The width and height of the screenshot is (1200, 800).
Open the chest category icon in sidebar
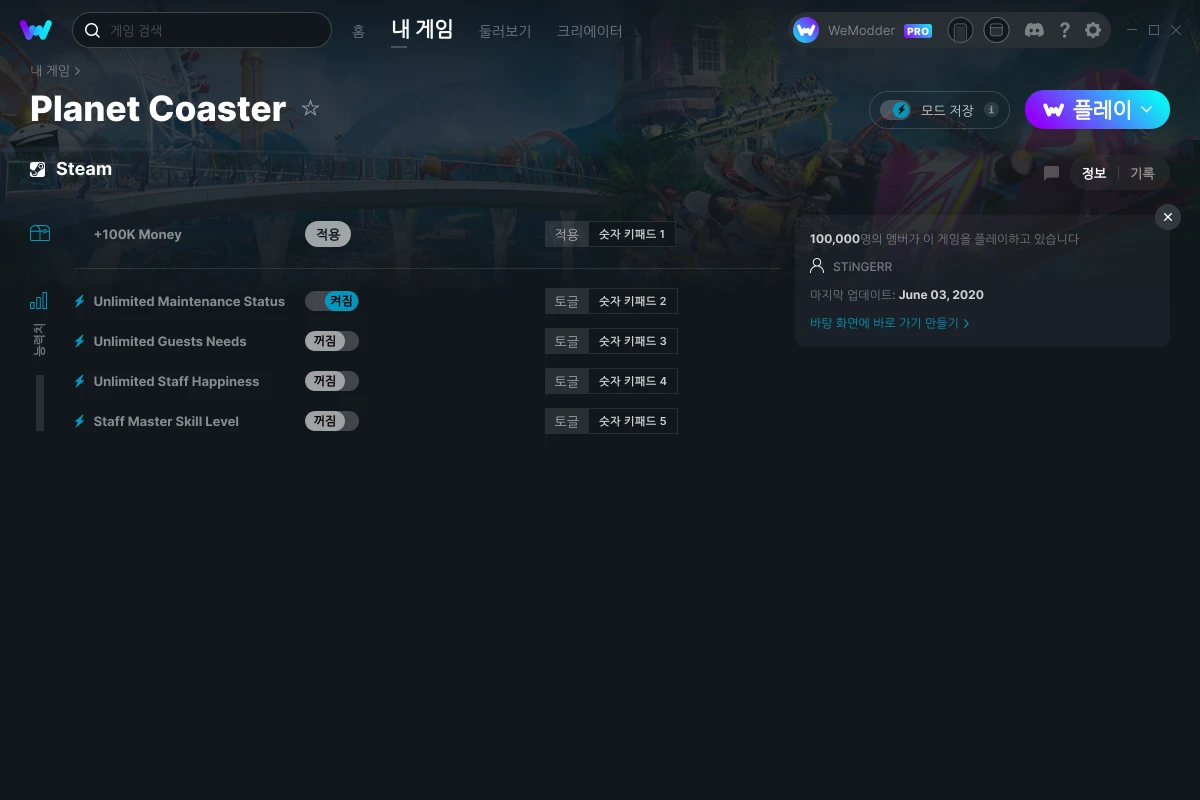(x=40, y=233)
